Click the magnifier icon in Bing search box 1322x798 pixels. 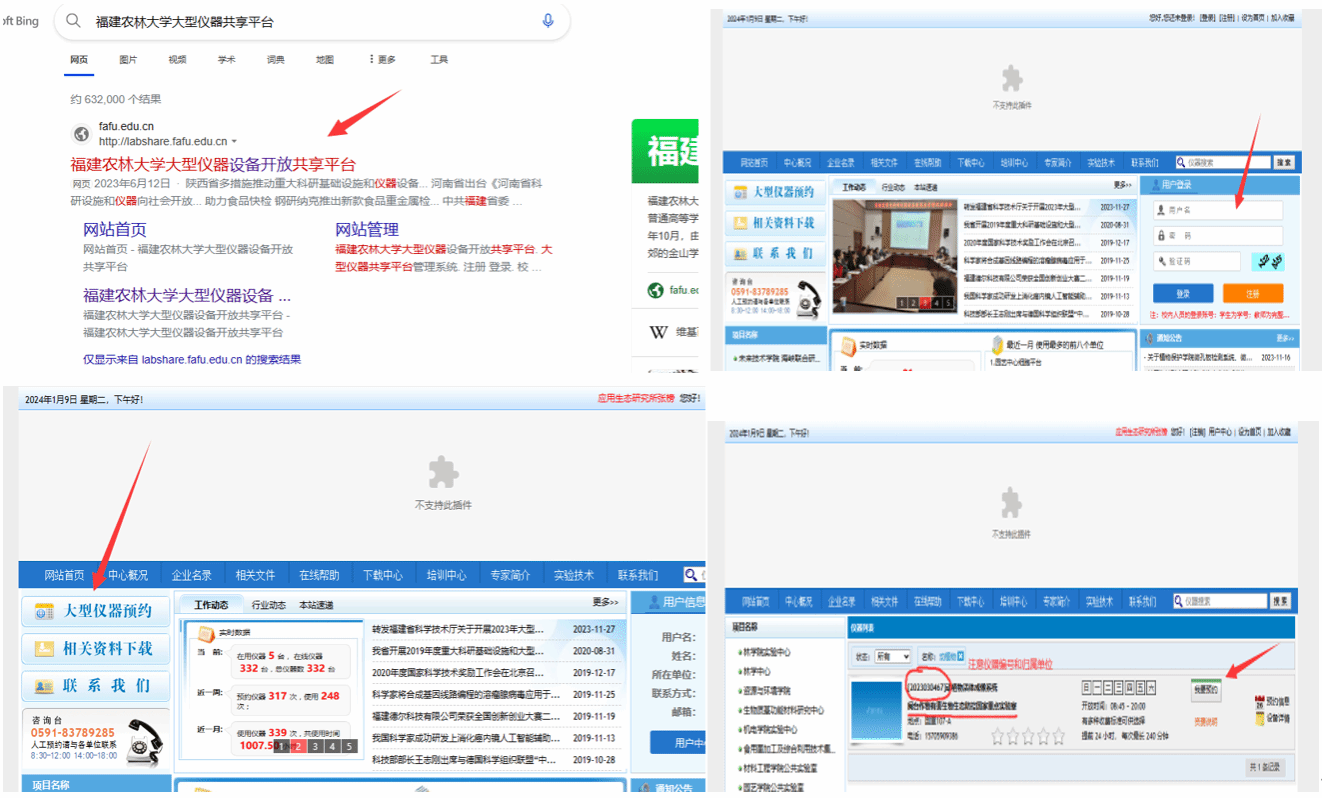tap(74, 21)
